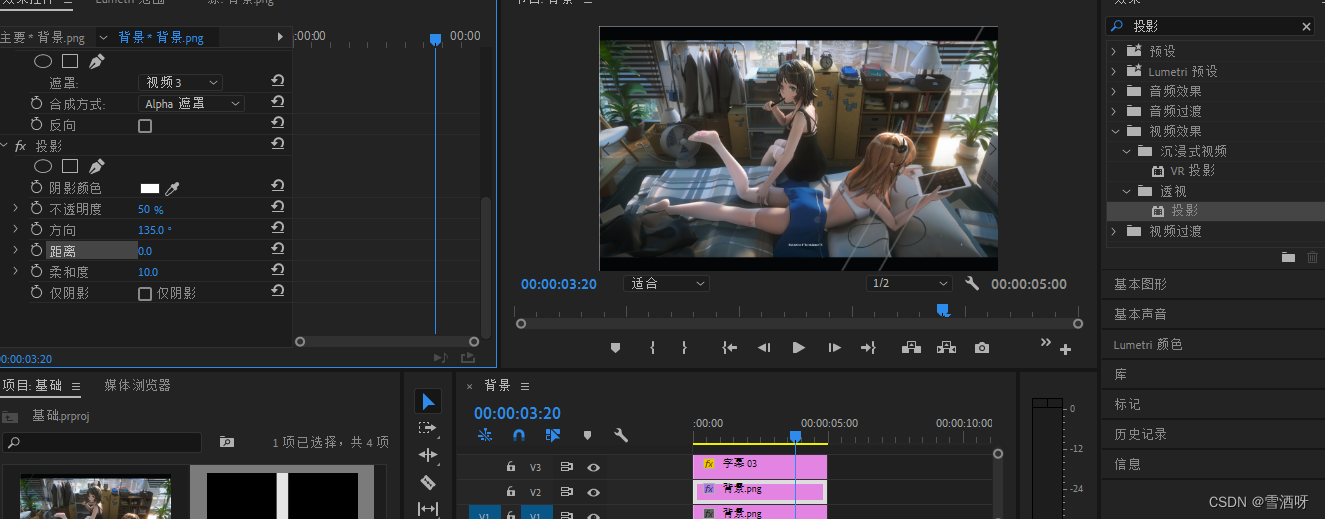The height and width of the screenshot is (519, 1325).
Task: Select the Ripple Edit tool
Action: pyautogui.click(x=428, y=455)
